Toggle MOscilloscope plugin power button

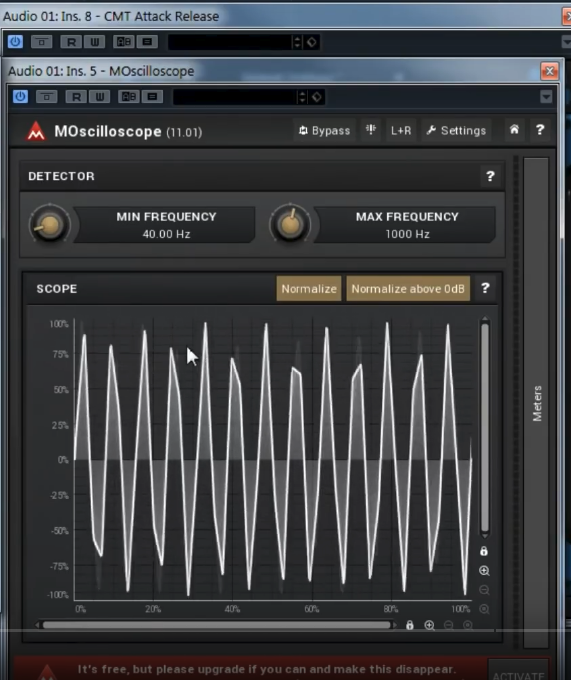[20, 96]
